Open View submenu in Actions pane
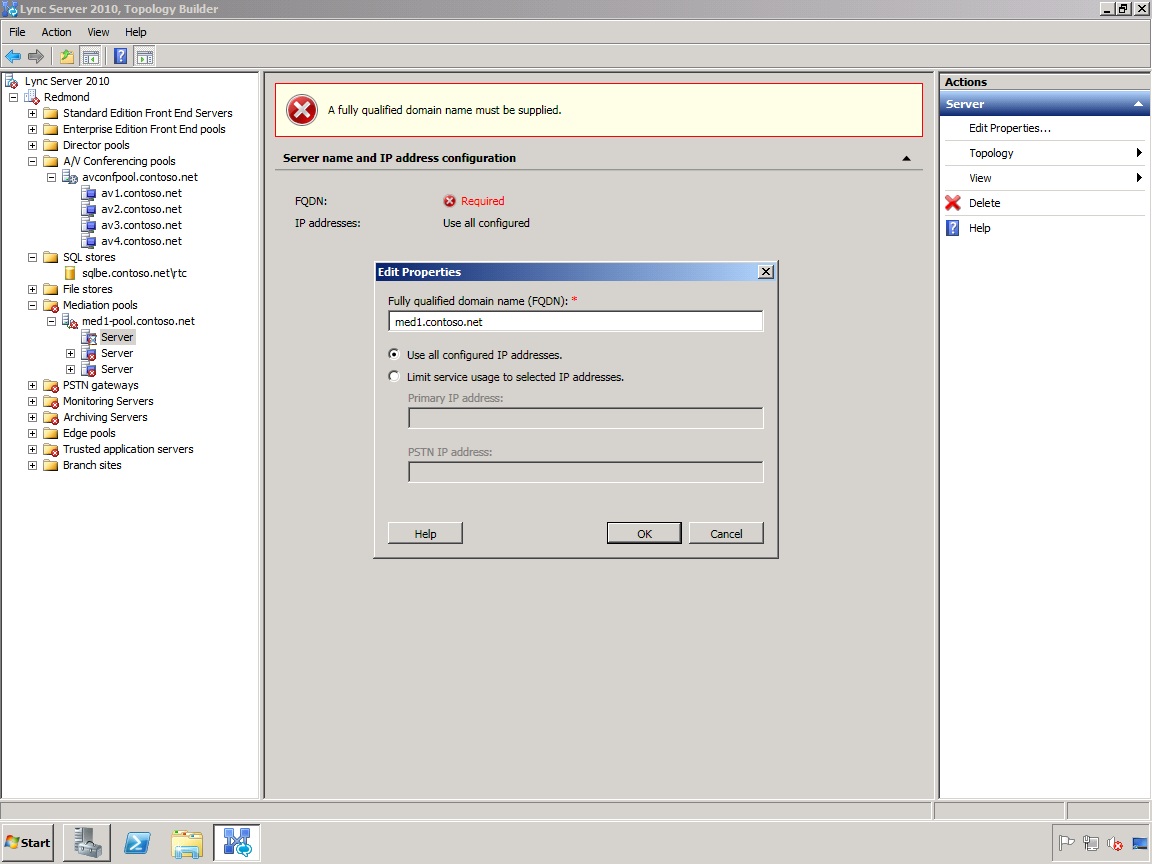The width and height of the screenshot is (1152, 864). click(1045, 178)
